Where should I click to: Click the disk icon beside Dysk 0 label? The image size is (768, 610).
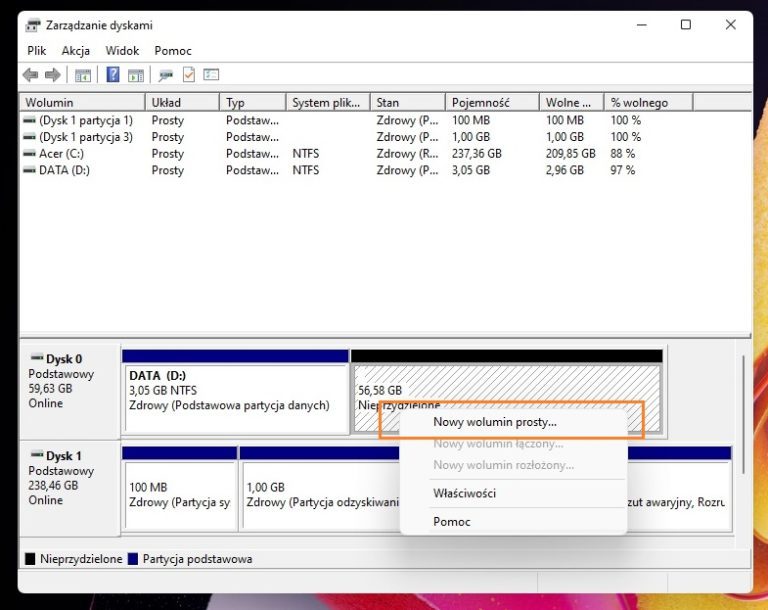37,357
